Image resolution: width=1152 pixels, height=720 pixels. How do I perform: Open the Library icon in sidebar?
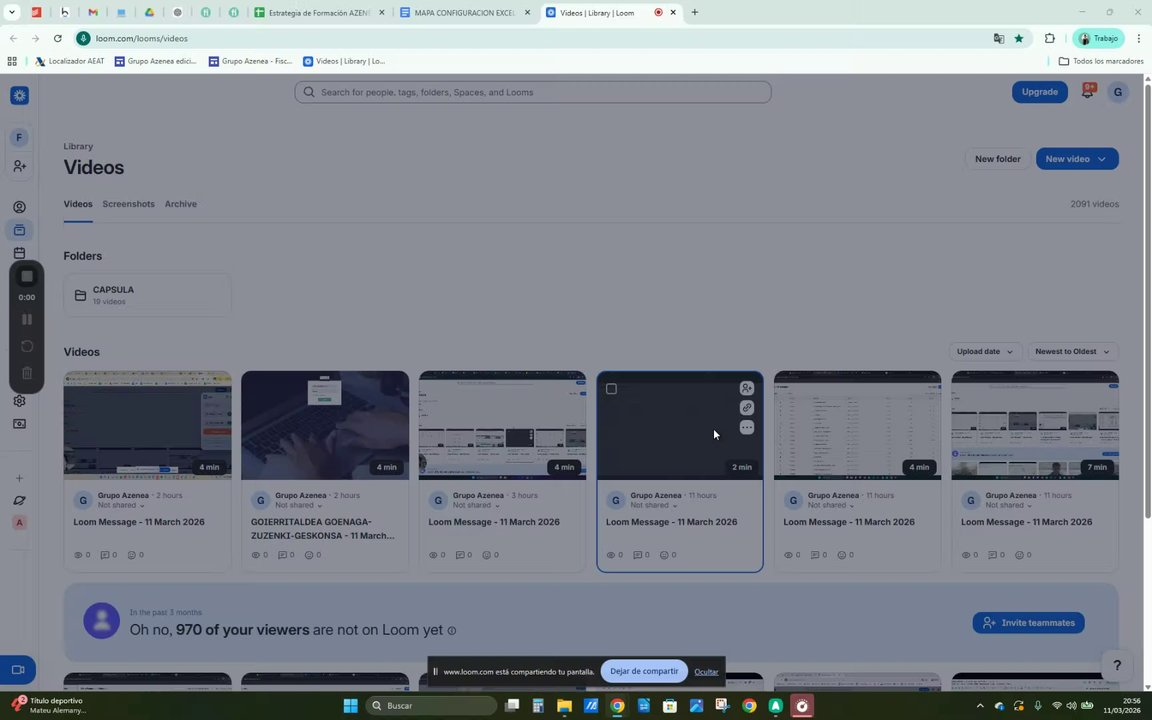[x=19, y=230]
